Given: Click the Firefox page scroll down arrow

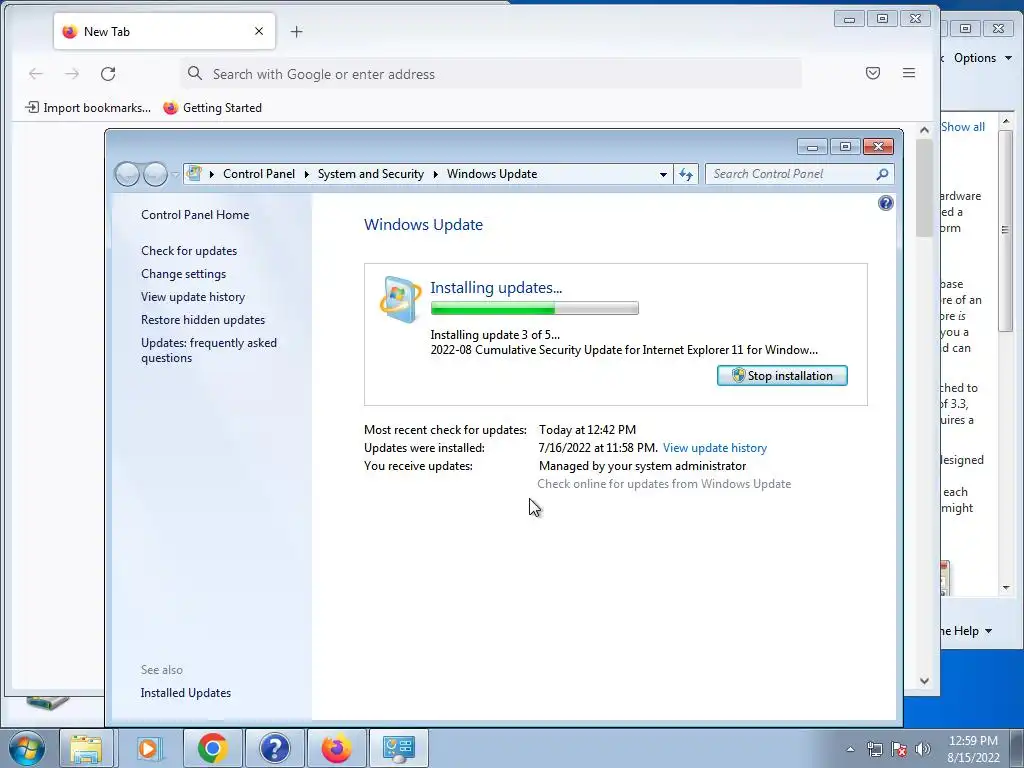Looking at the screenshot, I should tap(924, 680).
